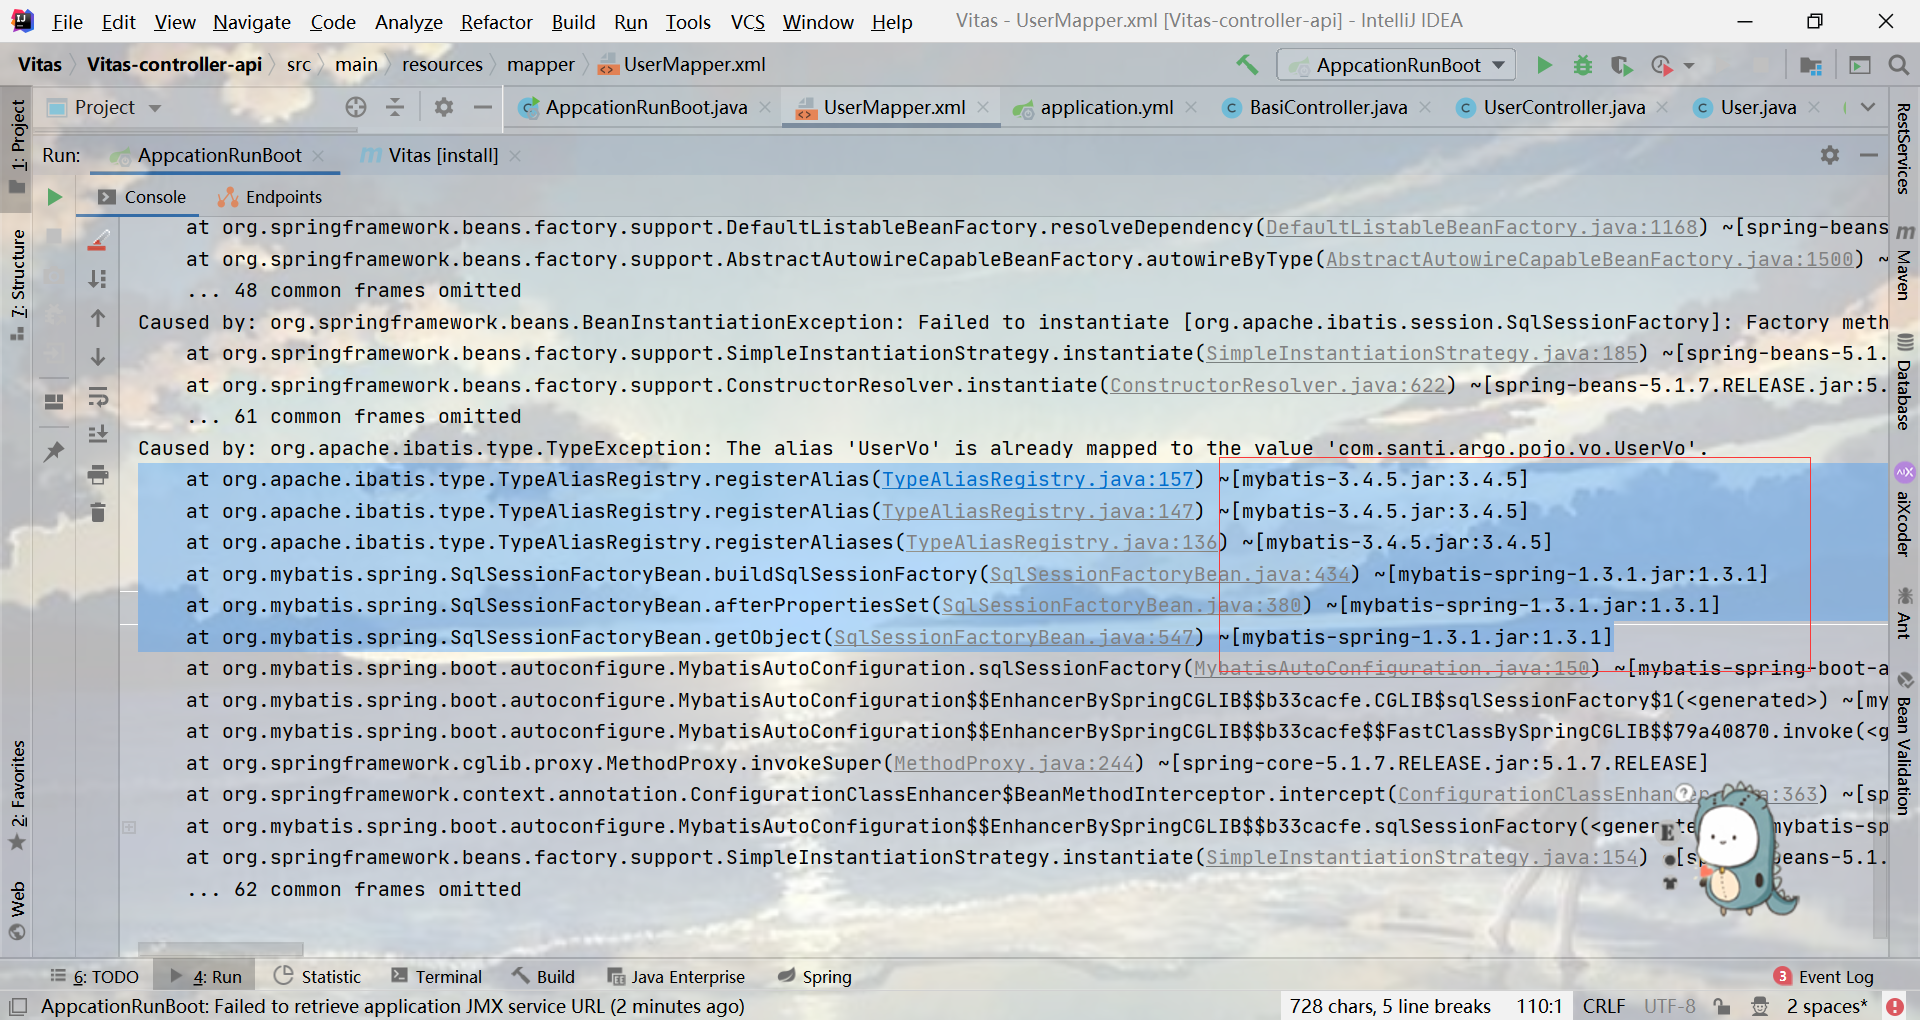Toggle the Favorites tool window stripe button
Viewport: 1920px width, 1020px height.
(x=17, y=795)
